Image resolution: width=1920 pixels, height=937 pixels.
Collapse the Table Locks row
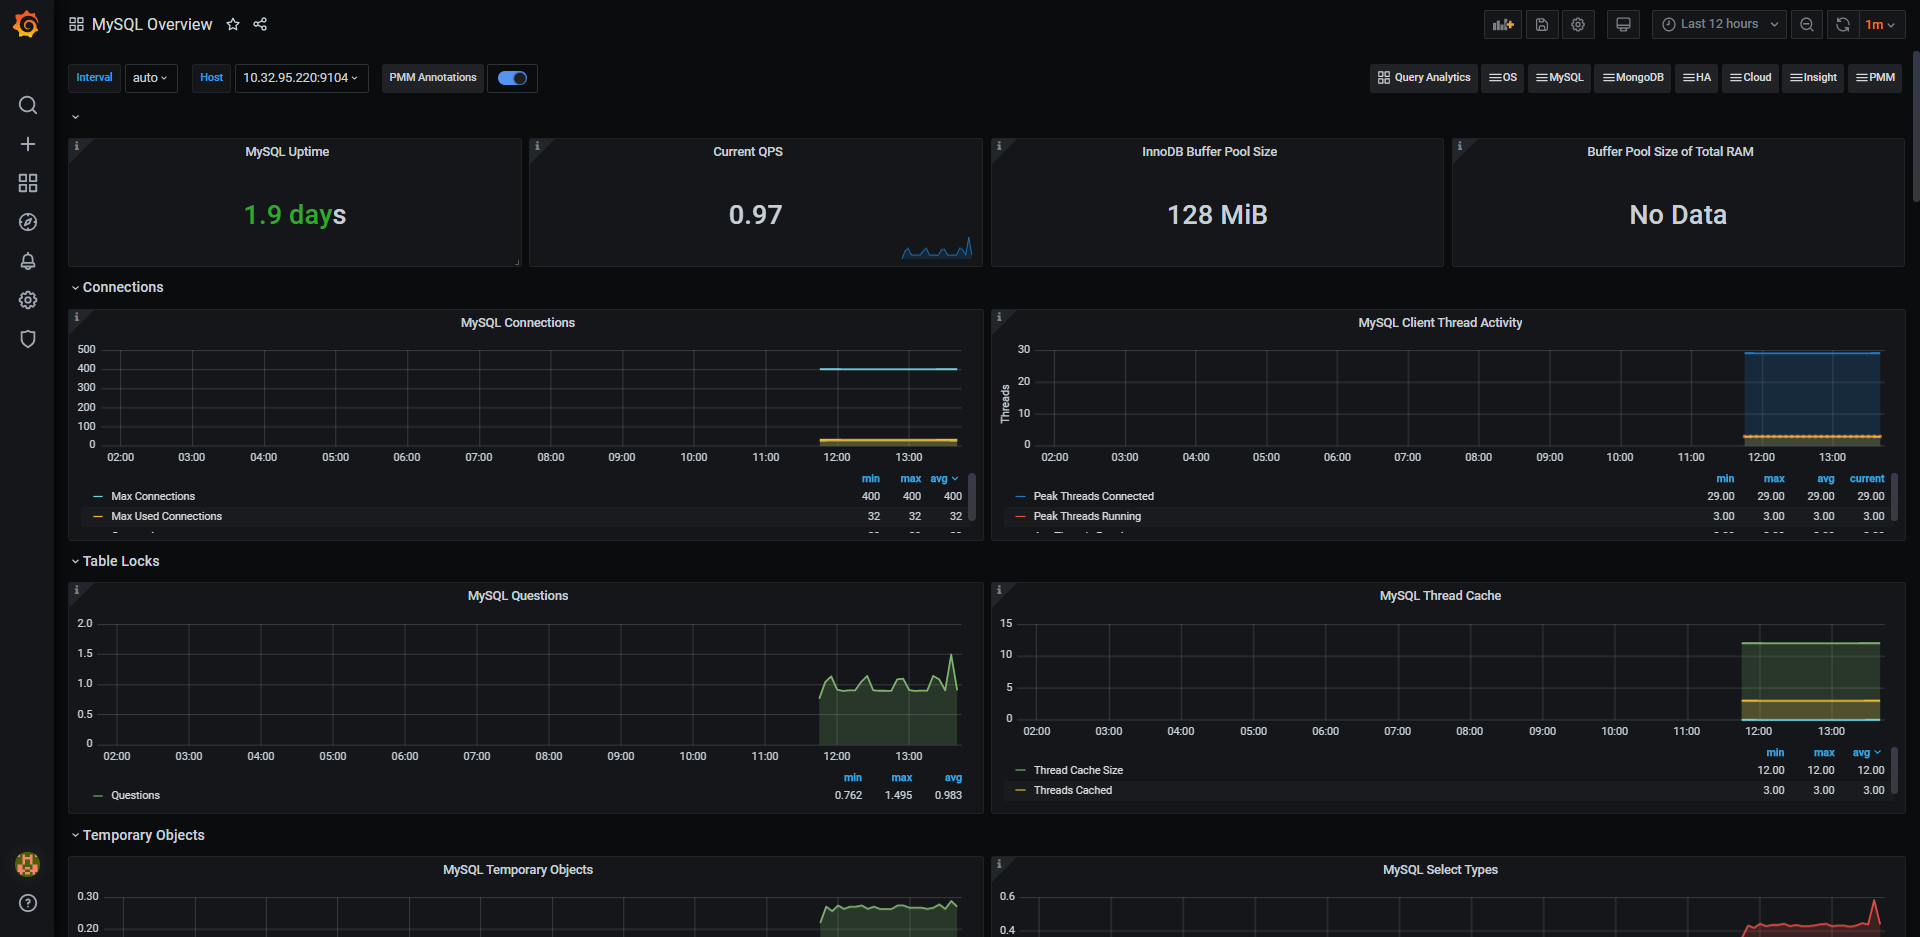(x=115, y=561)
